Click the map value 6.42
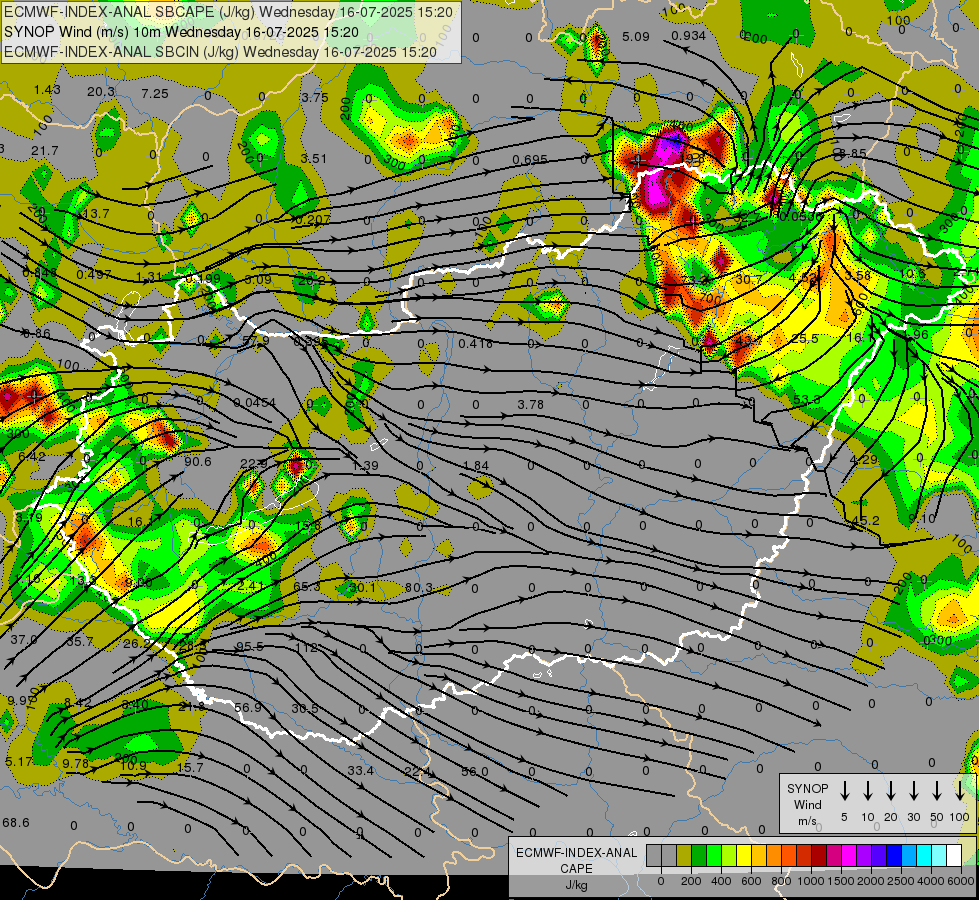The height and width of the screenshot is (900, 979). pos(32,457)
